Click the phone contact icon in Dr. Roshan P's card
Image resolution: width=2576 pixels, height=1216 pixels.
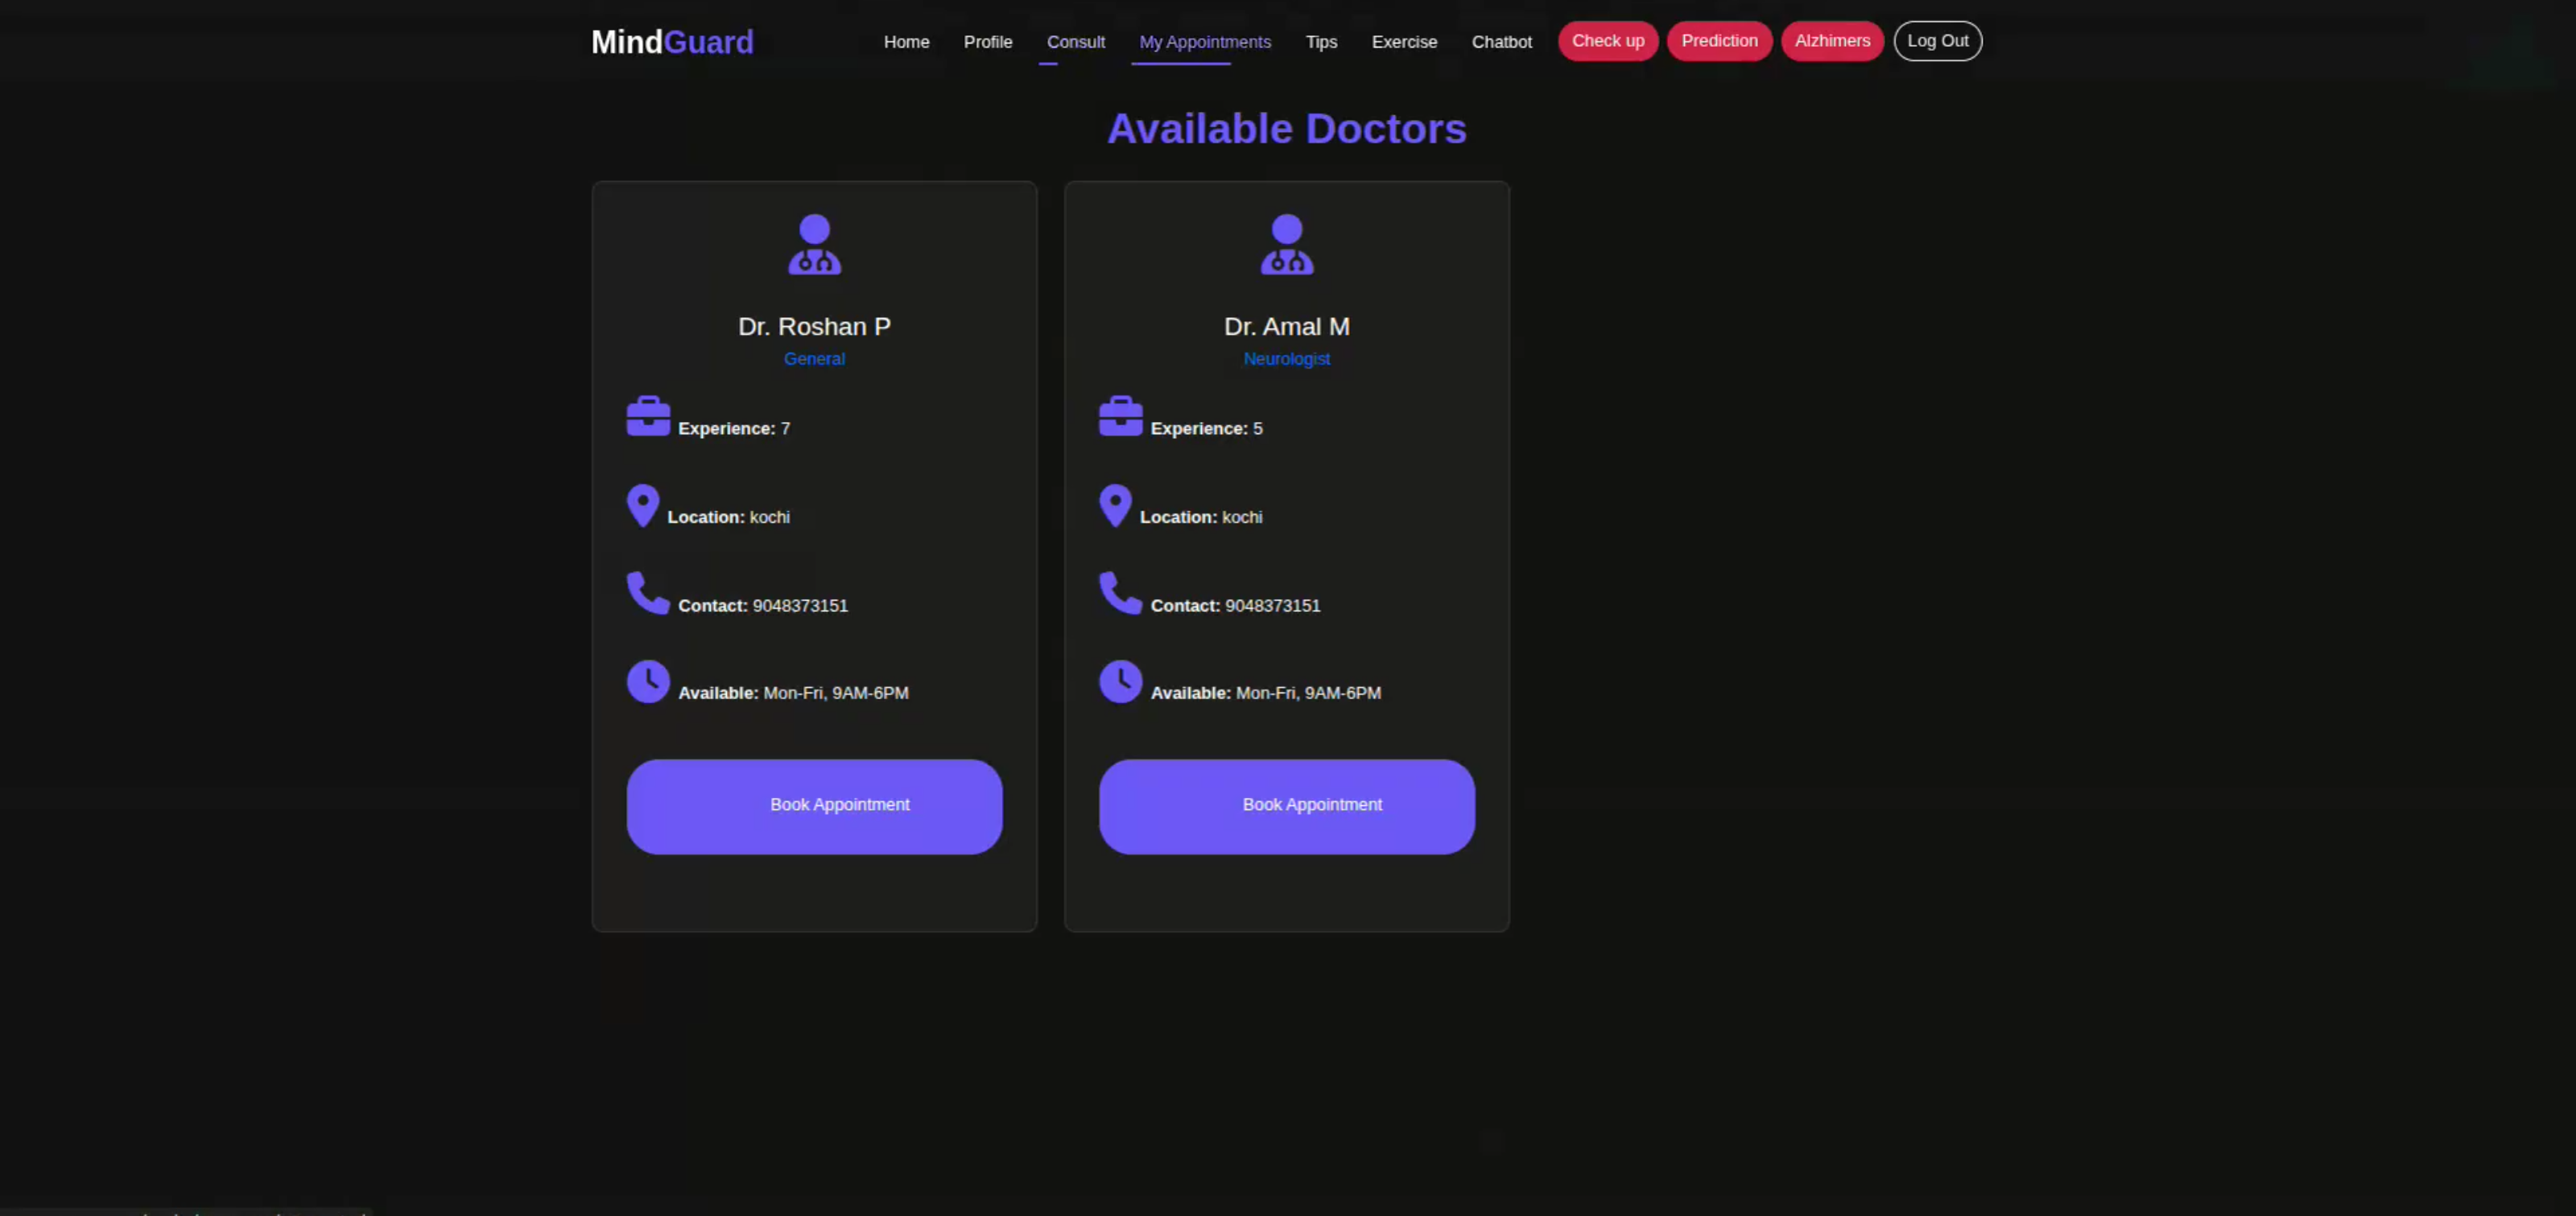tap(648, 593)
